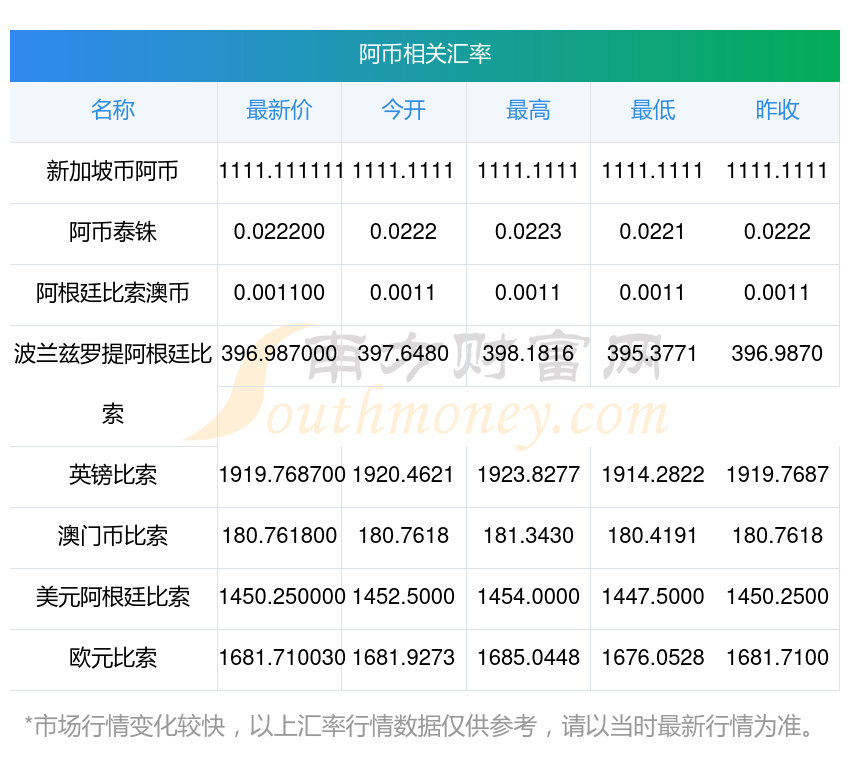Select the 欧元比索 lowest value 1676.0528
Screen dimensions: 850x757
tap(652, 658)
